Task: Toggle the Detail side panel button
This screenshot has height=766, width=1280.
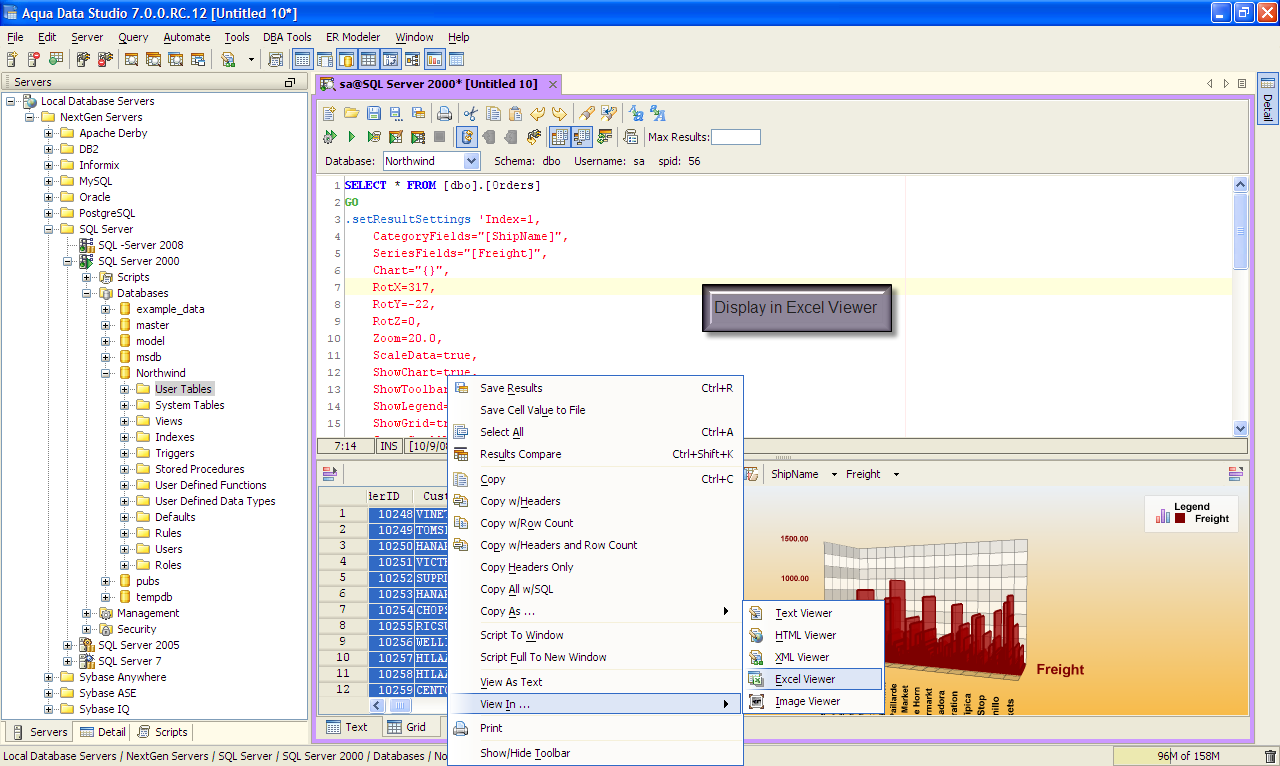Action: pyautogui.click(x=1267, y=100)
